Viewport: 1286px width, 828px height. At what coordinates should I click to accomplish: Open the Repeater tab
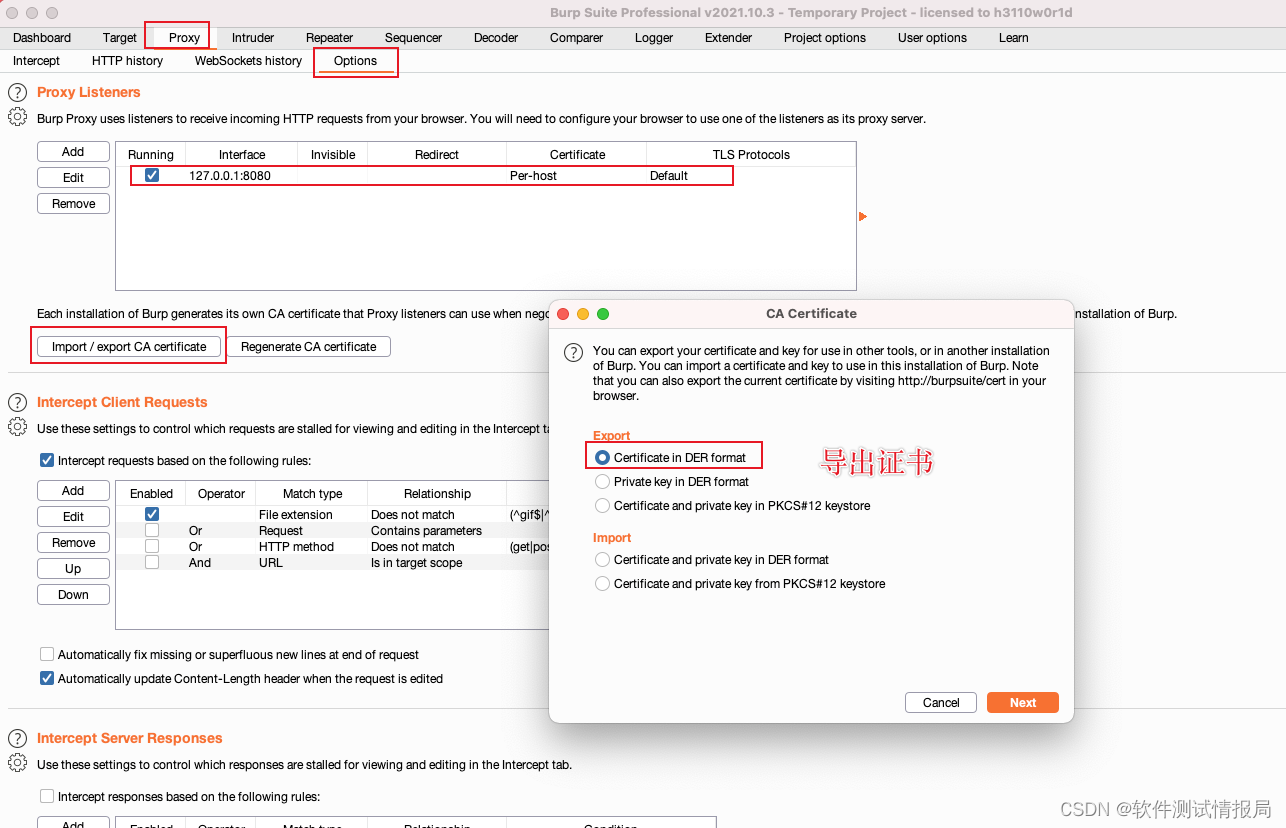[330, 37]
